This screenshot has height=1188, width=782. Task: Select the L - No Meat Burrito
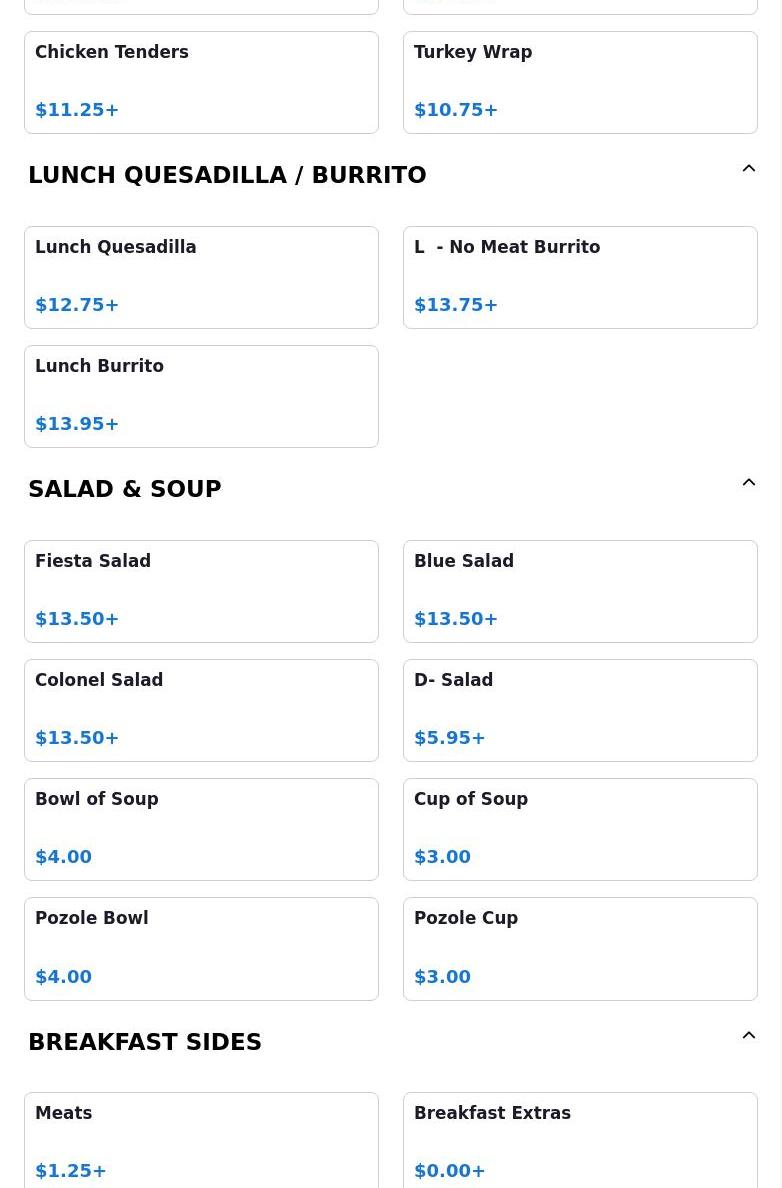580,277
